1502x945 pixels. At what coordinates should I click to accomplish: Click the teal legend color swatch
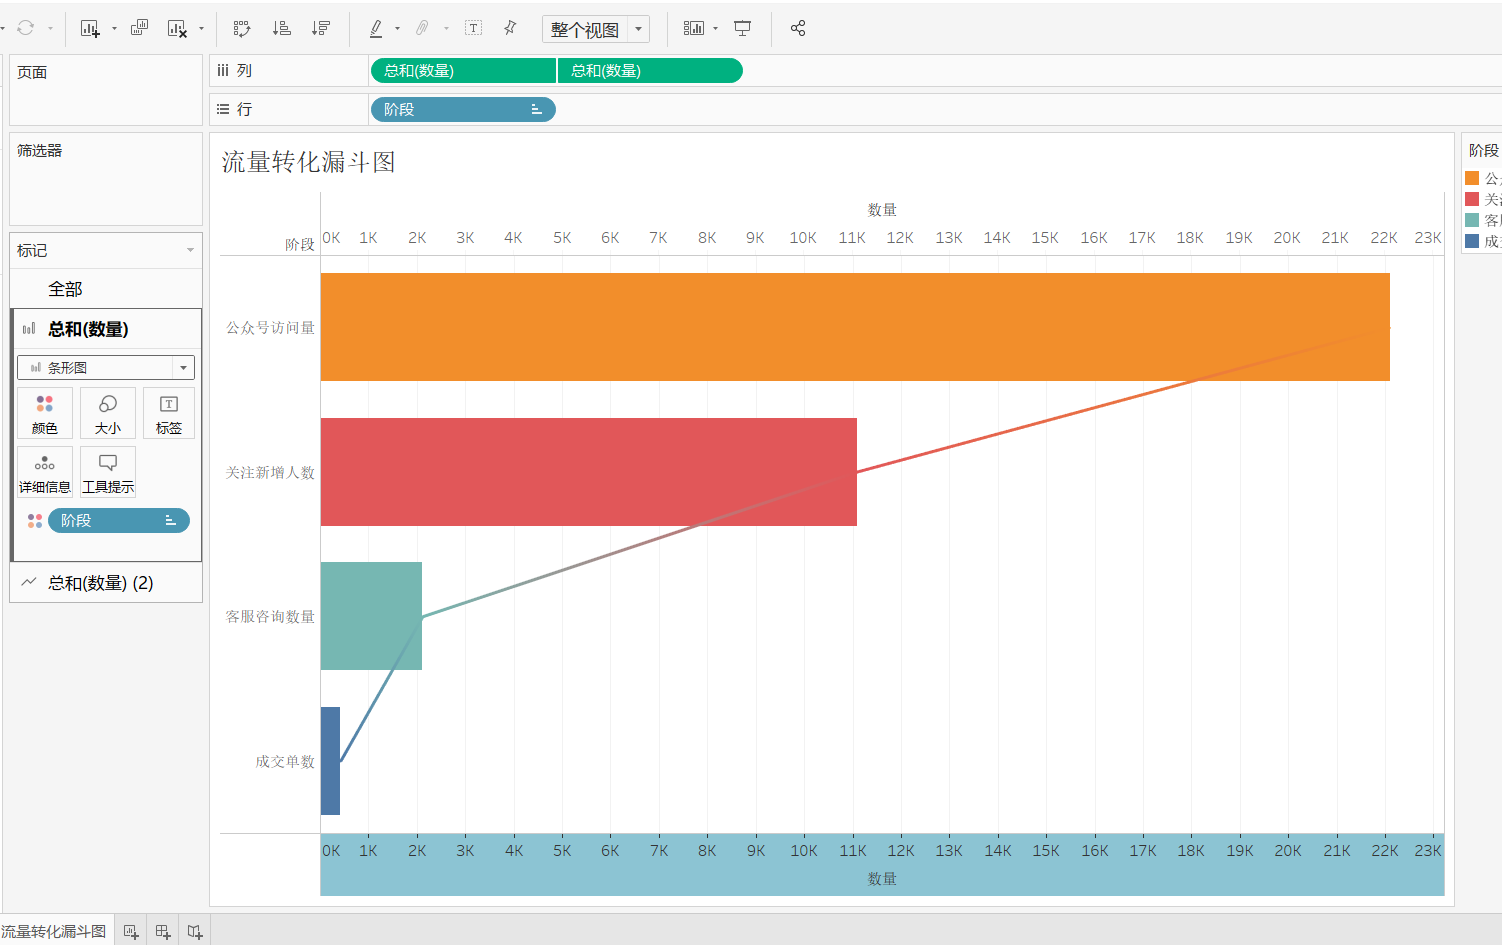tap(1472, 220)
